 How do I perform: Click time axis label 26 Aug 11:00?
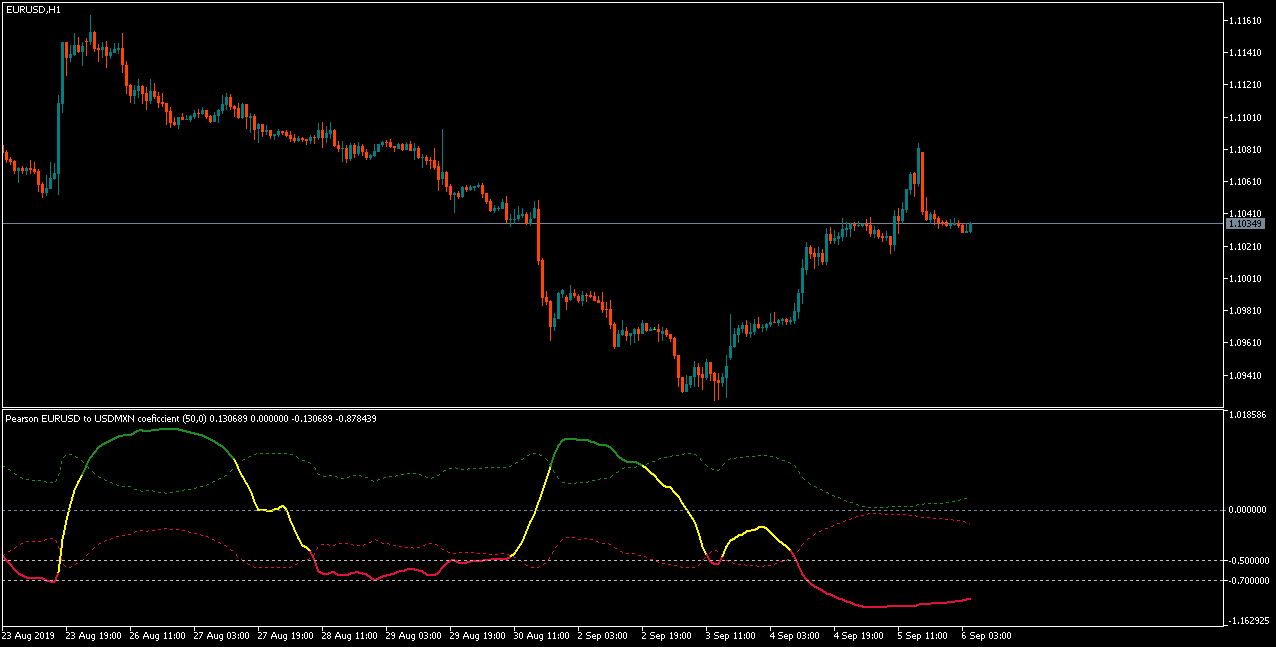click(x=159, y=635)
